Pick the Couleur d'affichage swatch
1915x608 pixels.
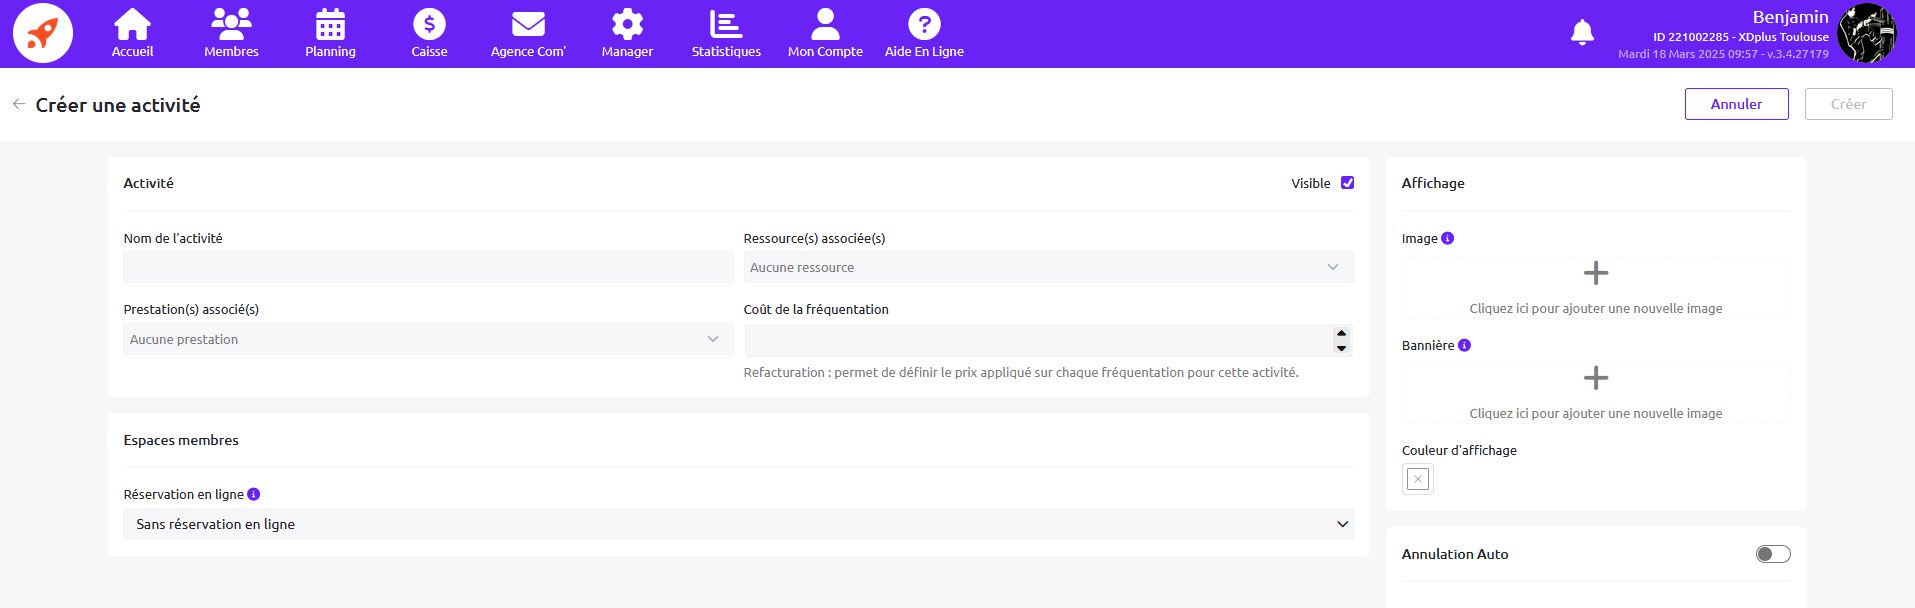(1417, 479)
